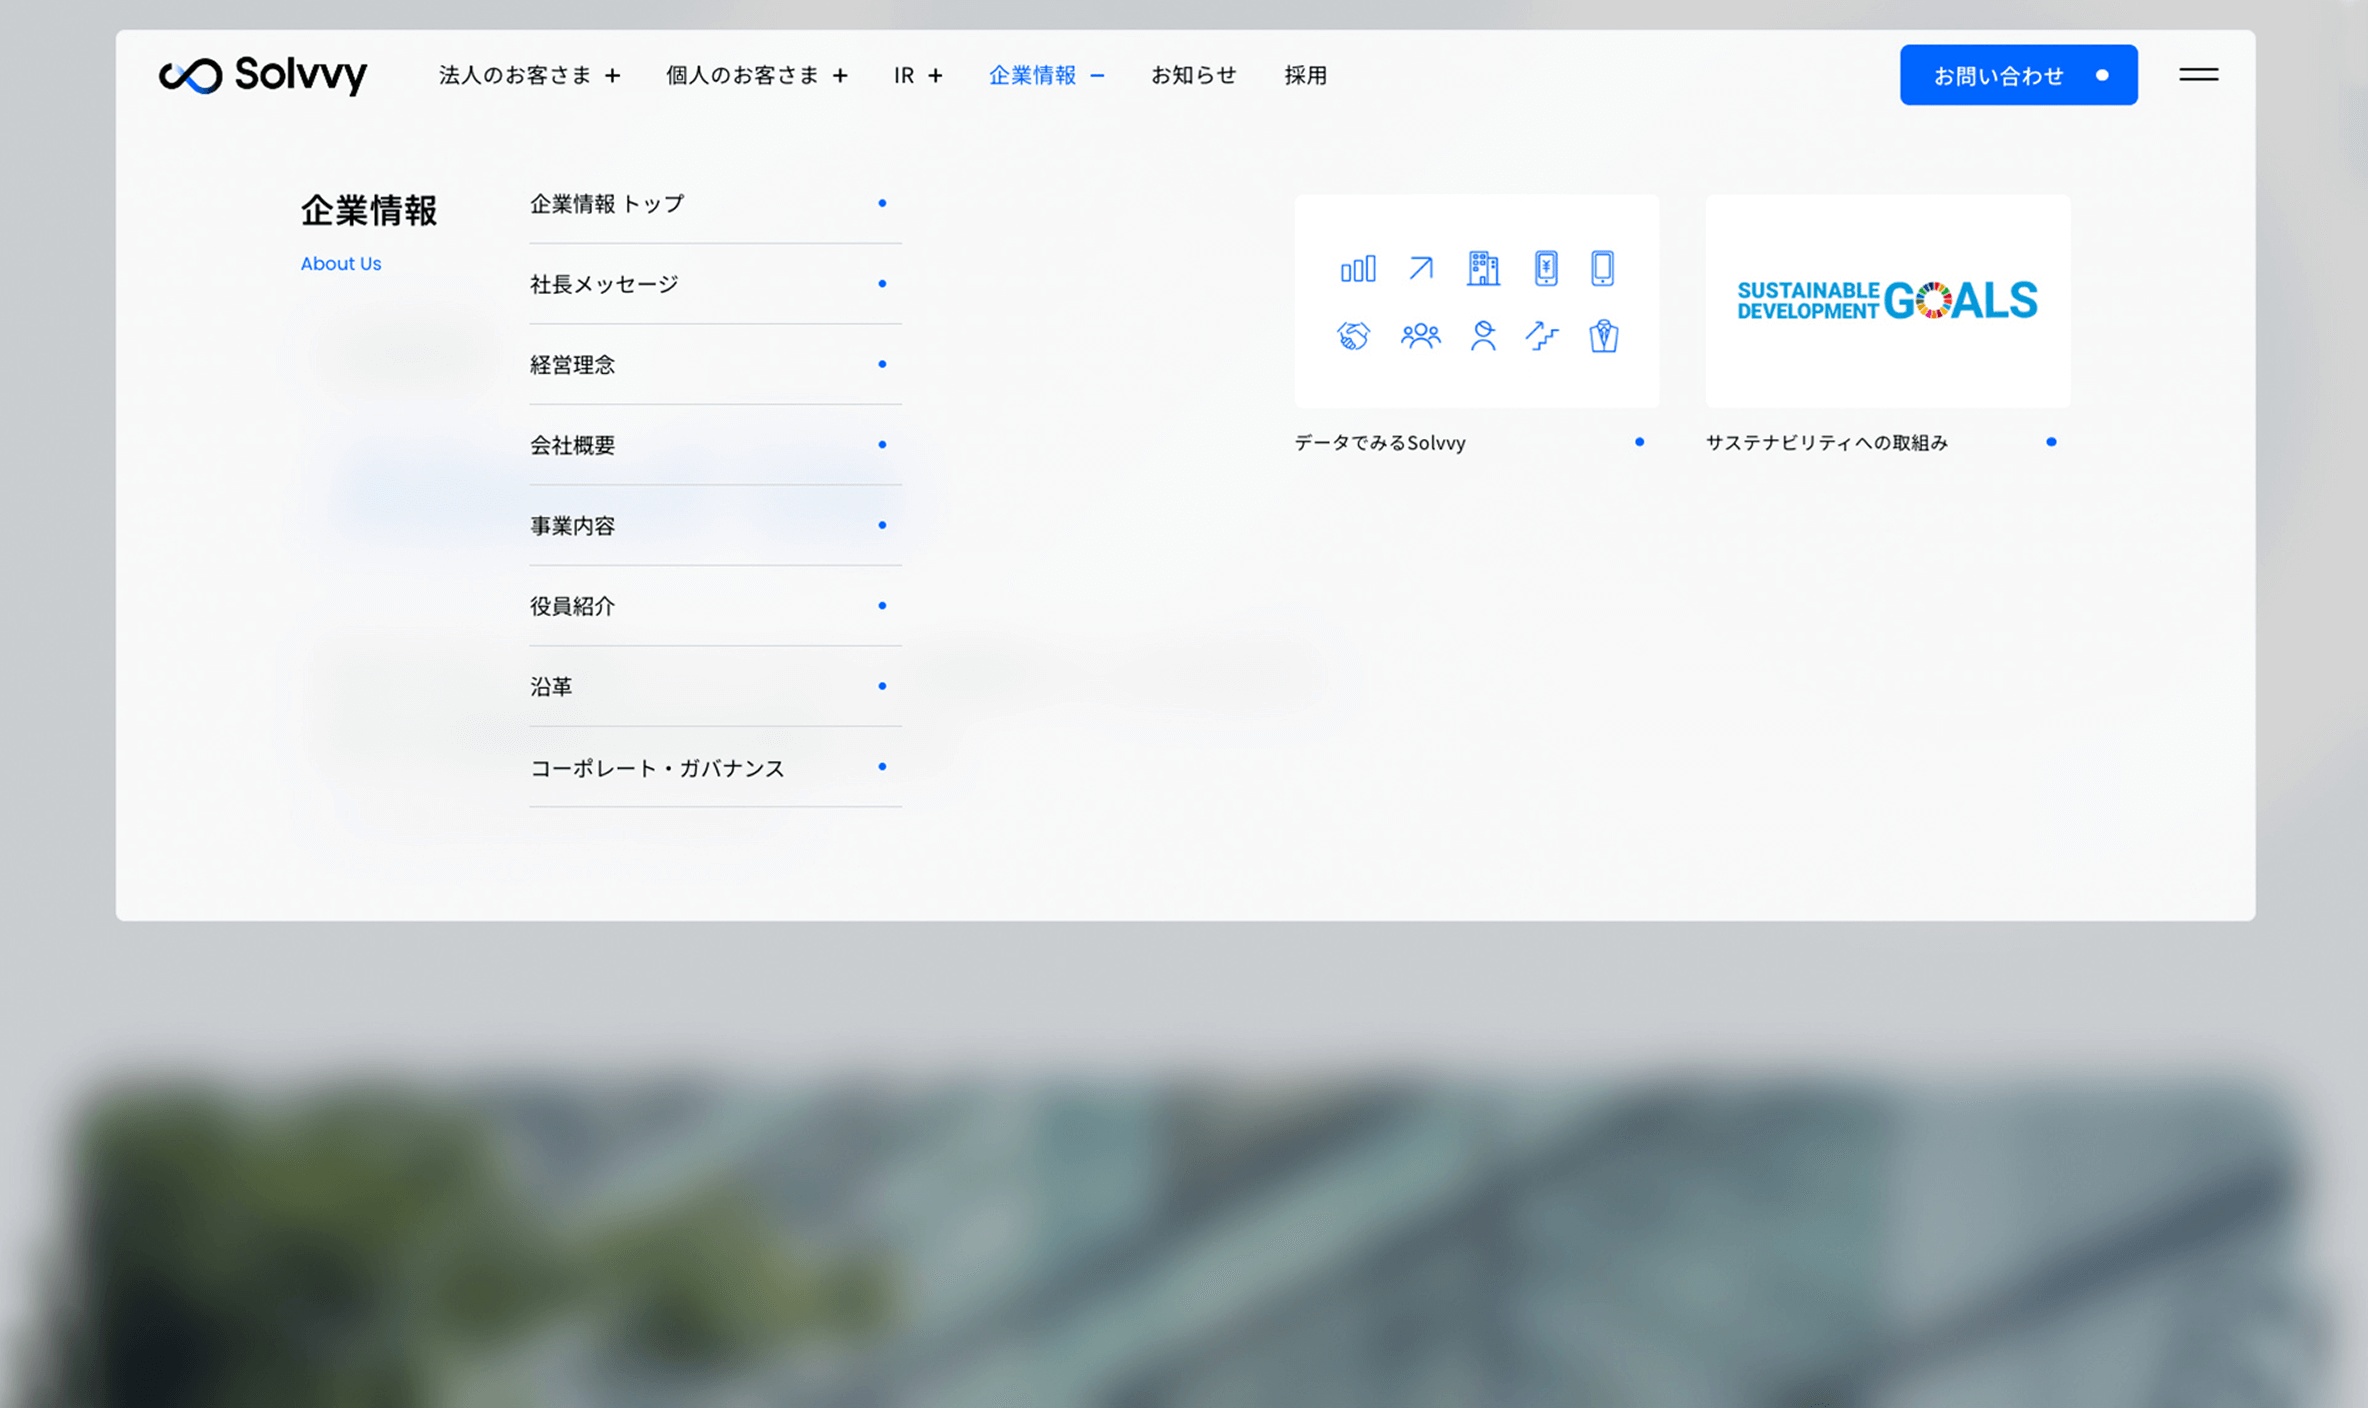This screenshot has width=2368, height=1408.
Task: Open the Sustainable Development Goals thumbnail
Action: click(x=1887, y=301)
